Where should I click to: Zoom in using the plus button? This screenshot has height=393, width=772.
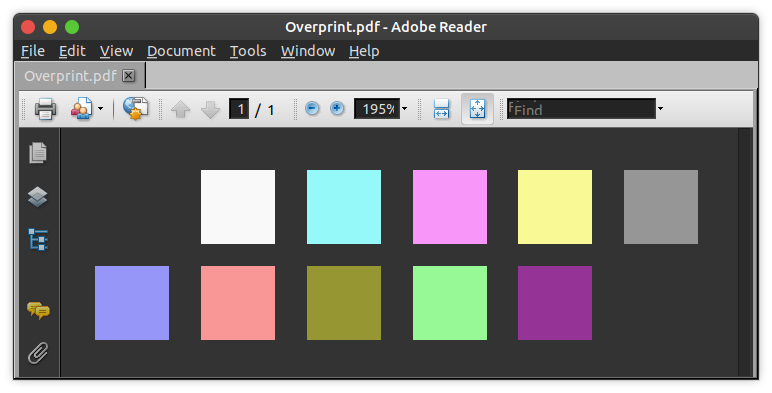click(337, 108)
